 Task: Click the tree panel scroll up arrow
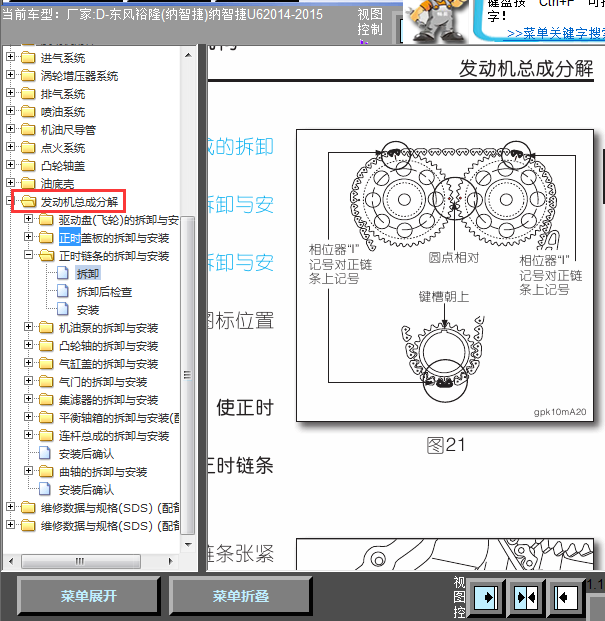pyautogui.click(x=188, y=55)
